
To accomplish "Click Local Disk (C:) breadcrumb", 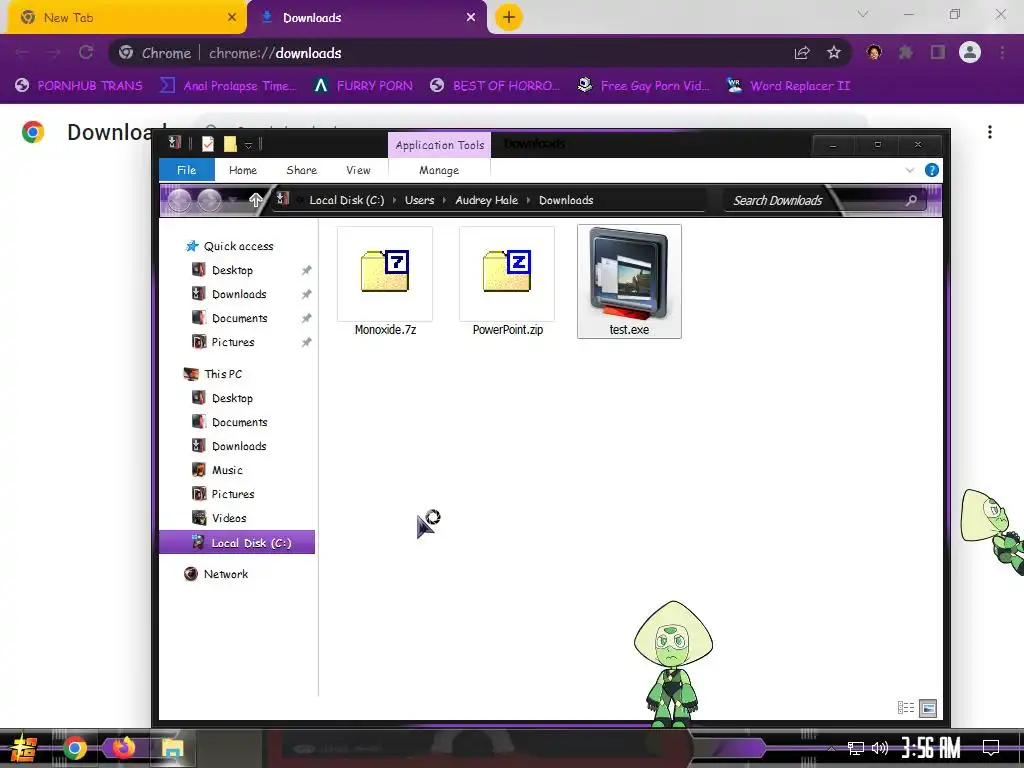I will (x=346, y=200).
